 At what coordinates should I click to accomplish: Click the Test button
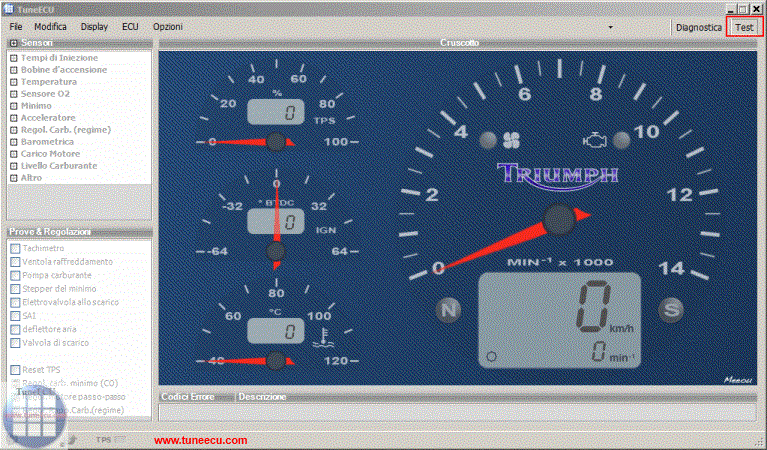[x=744, y=27]
